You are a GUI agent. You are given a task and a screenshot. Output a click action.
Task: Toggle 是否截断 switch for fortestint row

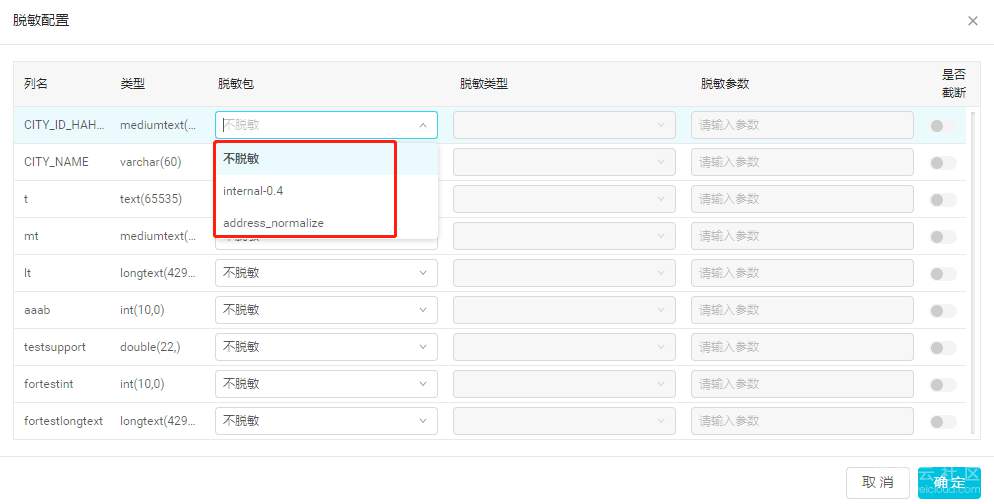[943, 385]
